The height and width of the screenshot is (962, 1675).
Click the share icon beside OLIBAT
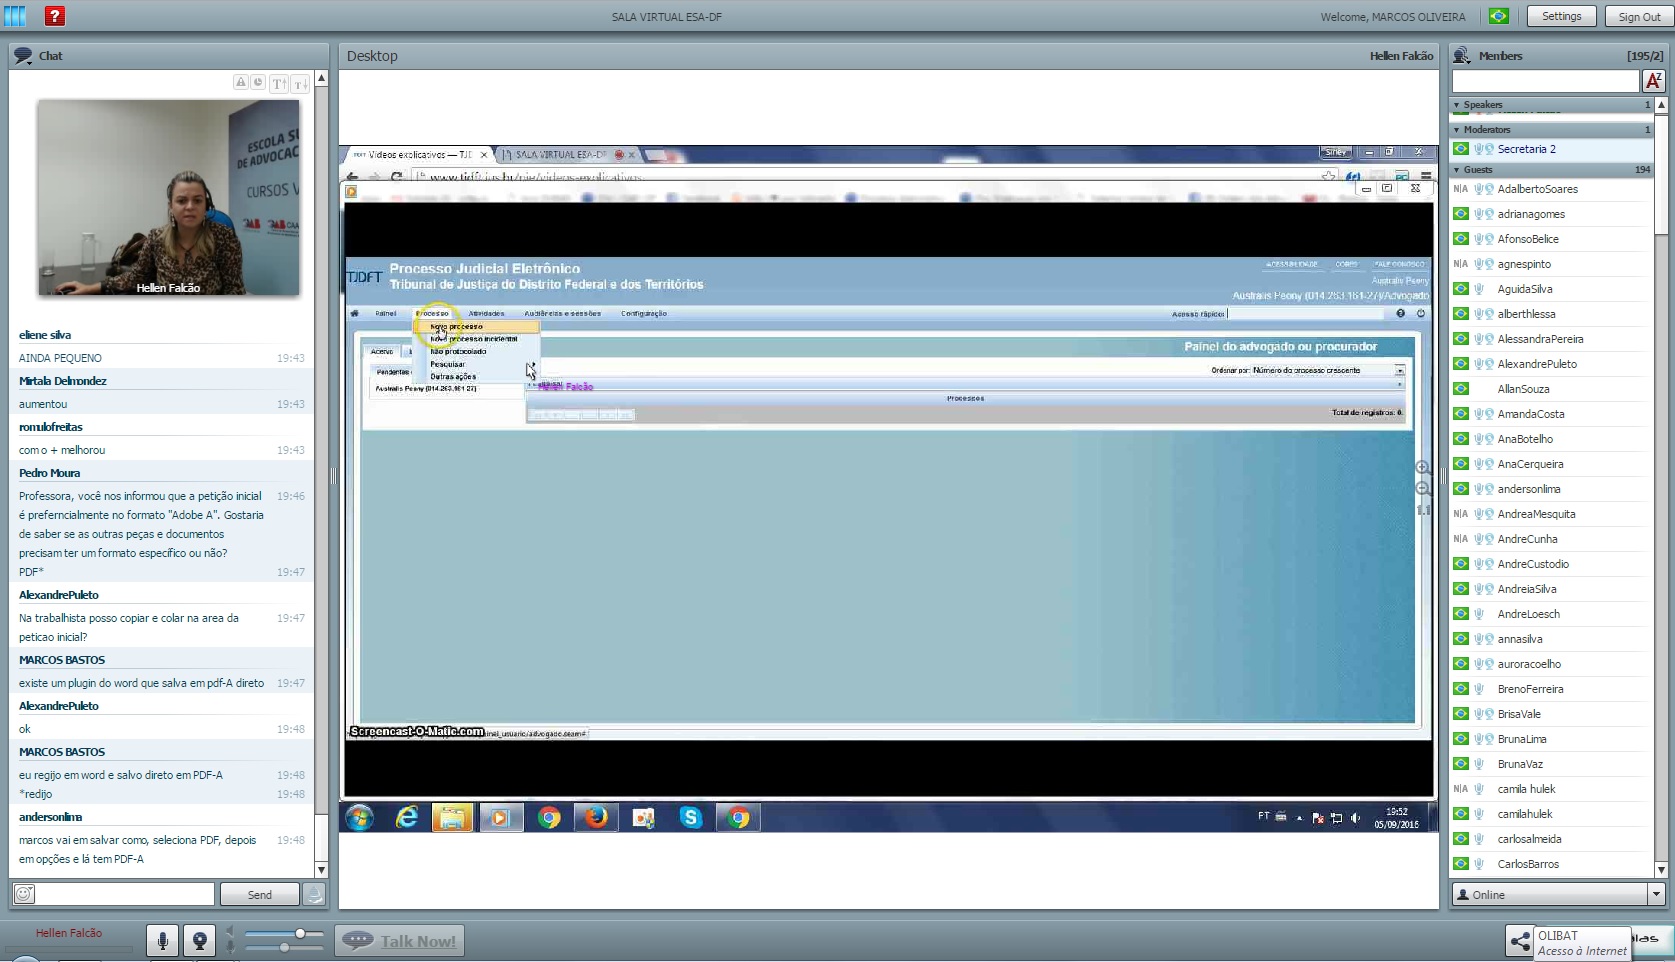1519,941
